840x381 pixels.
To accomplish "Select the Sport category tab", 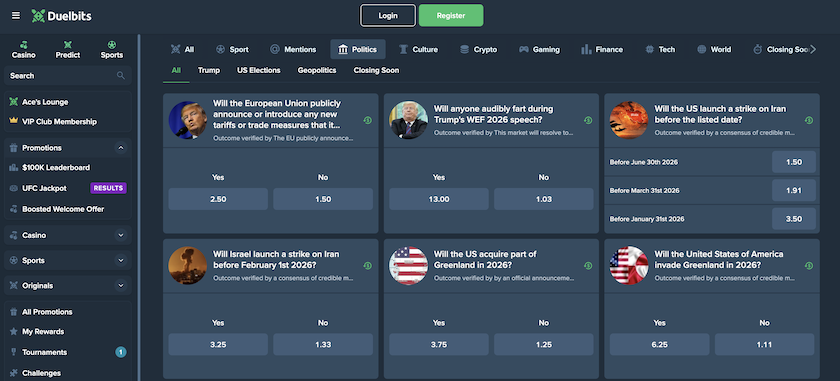I will [x=232, y=49].
